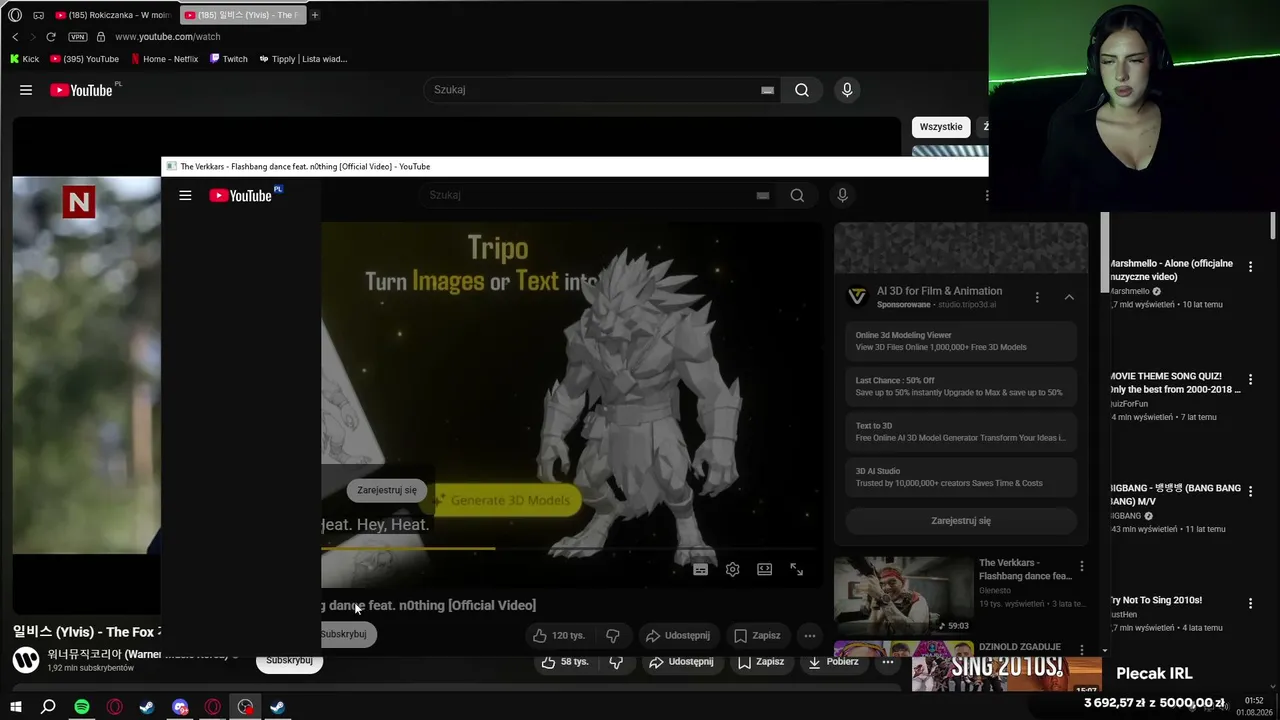Viewport: 1280px width, 720px height.
Task: Dislike the Verkkars Flashbang dance video
Action: point(613,635)
